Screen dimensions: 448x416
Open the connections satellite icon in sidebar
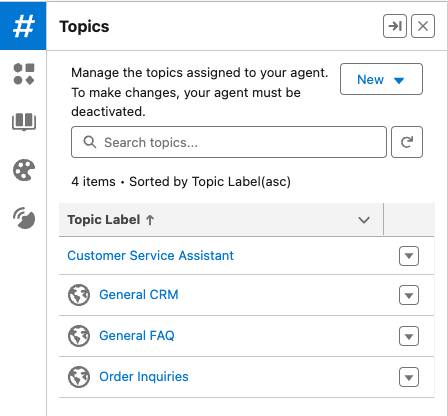pos(24,218)
